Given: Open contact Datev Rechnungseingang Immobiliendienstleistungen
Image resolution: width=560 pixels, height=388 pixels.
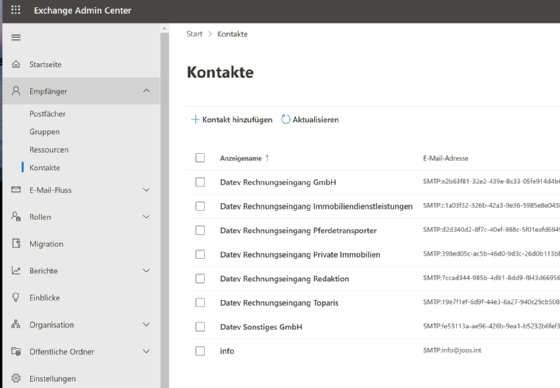Looking at the screenshot, I should pyautogui.click(x=316, y=206).
